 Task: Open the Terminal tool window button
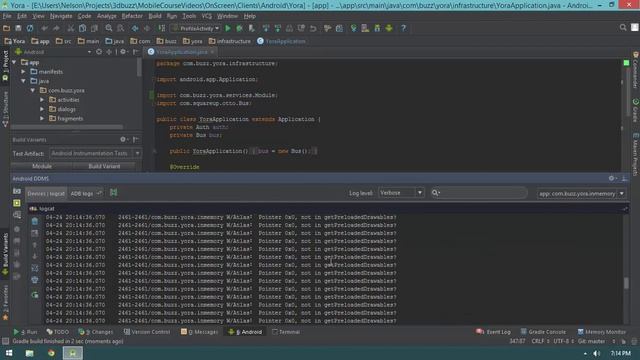pyautogui.click(x=286, y=332)
